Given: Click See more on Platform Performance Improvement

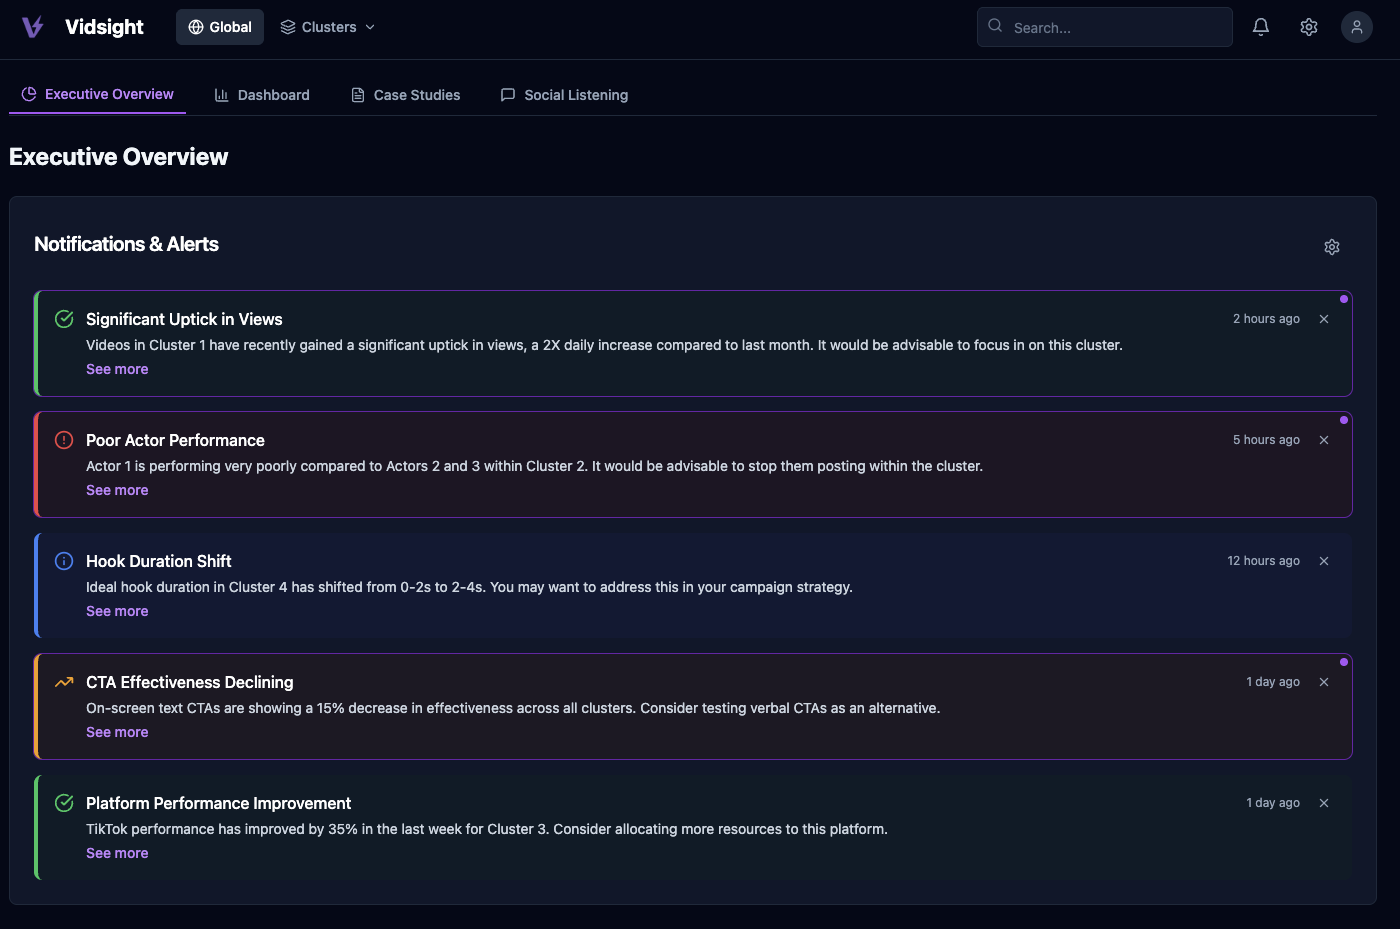Looking at the screenshot, I should (x=117, y=853).
